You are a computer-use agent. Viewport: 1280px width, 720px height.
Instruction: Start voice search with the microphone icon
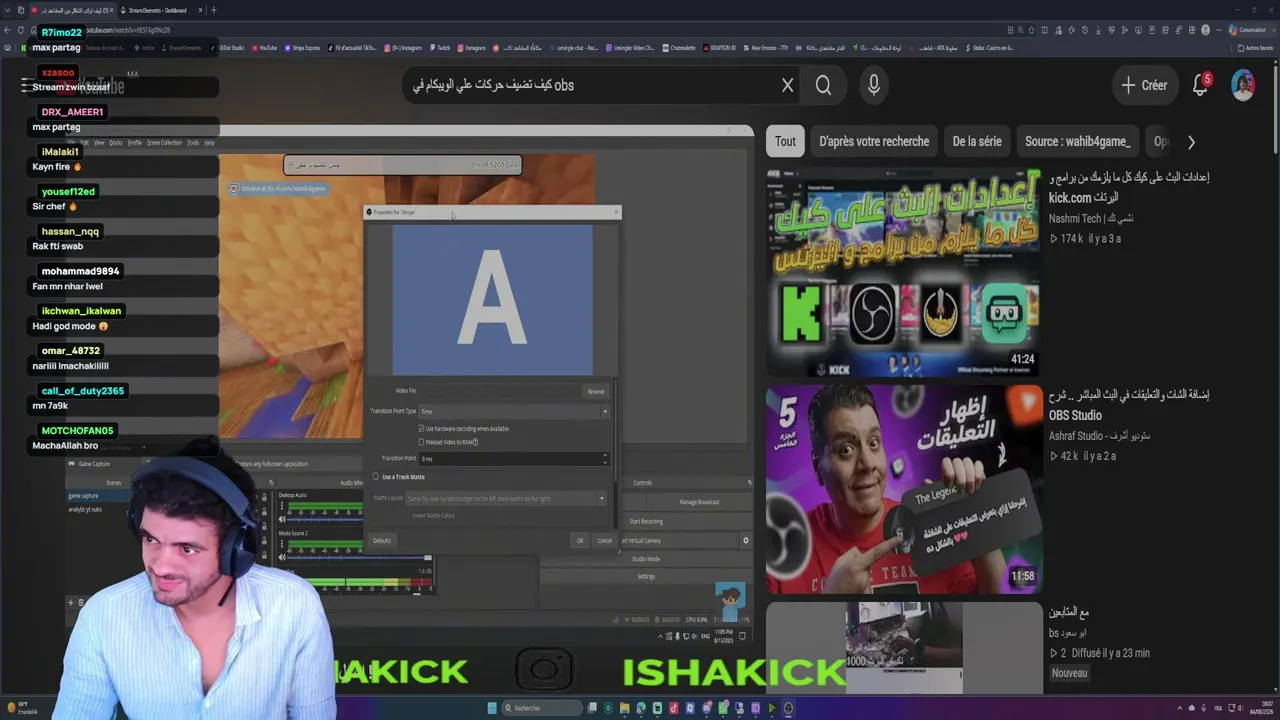pyautogui.click(x=874, y=85)
